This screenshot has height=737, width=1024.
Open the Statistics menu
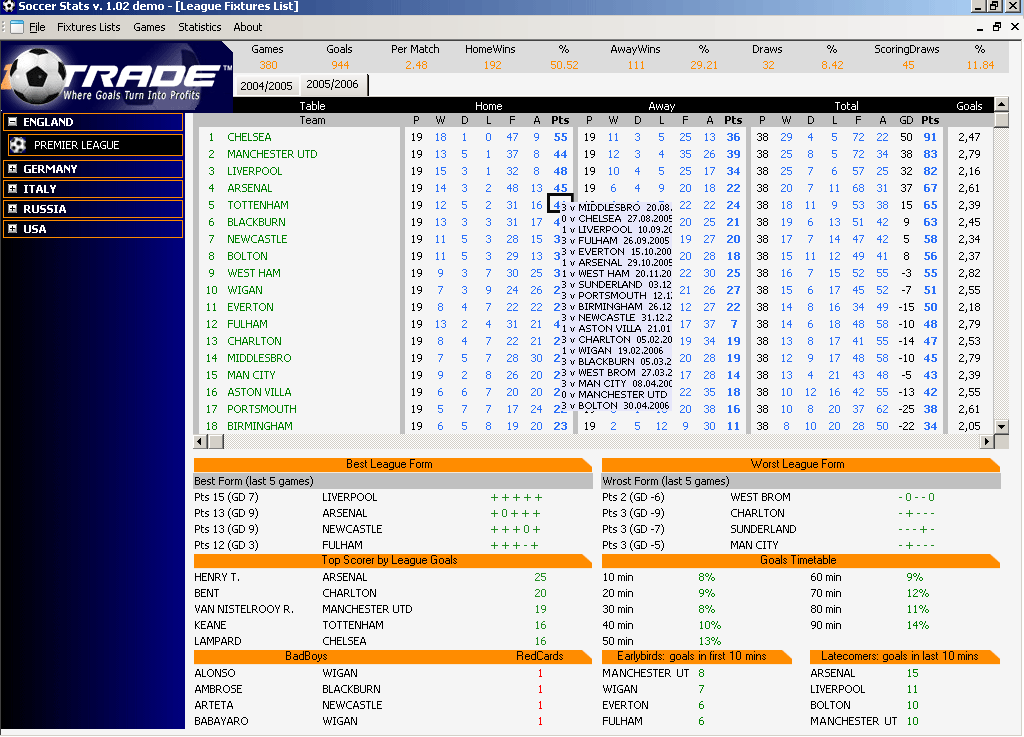click(199, 27)
